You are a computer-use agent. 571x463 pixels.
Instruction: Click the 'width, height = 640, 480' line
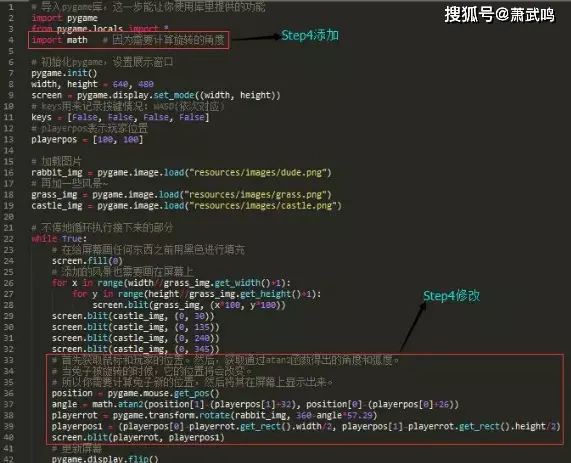click(x=92, y=84)
